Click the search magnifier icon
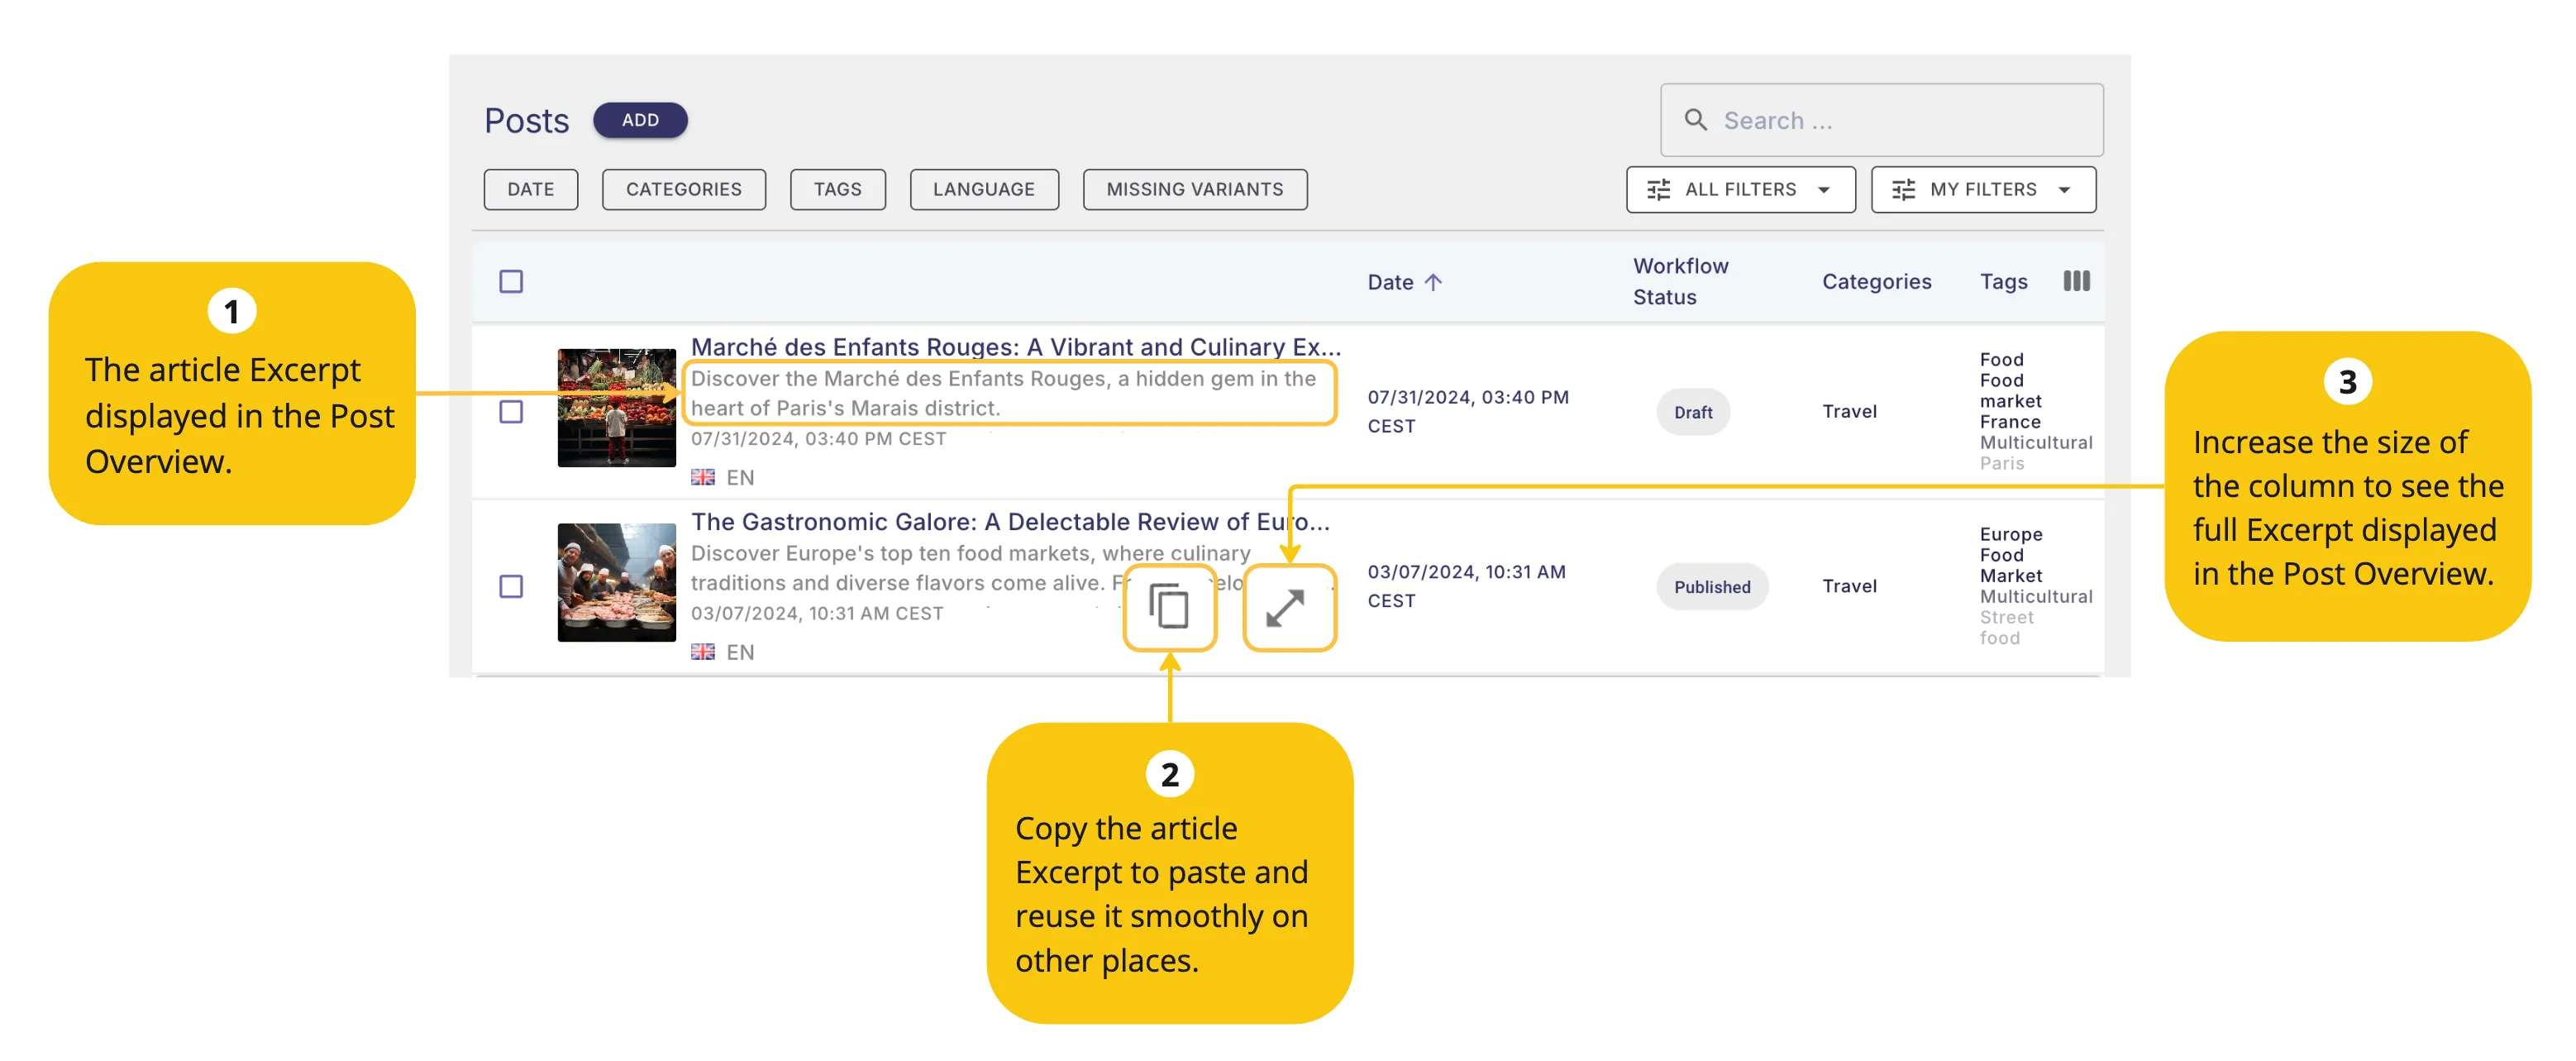This screenshot has width=2576, height=1061. point(1695,120)
